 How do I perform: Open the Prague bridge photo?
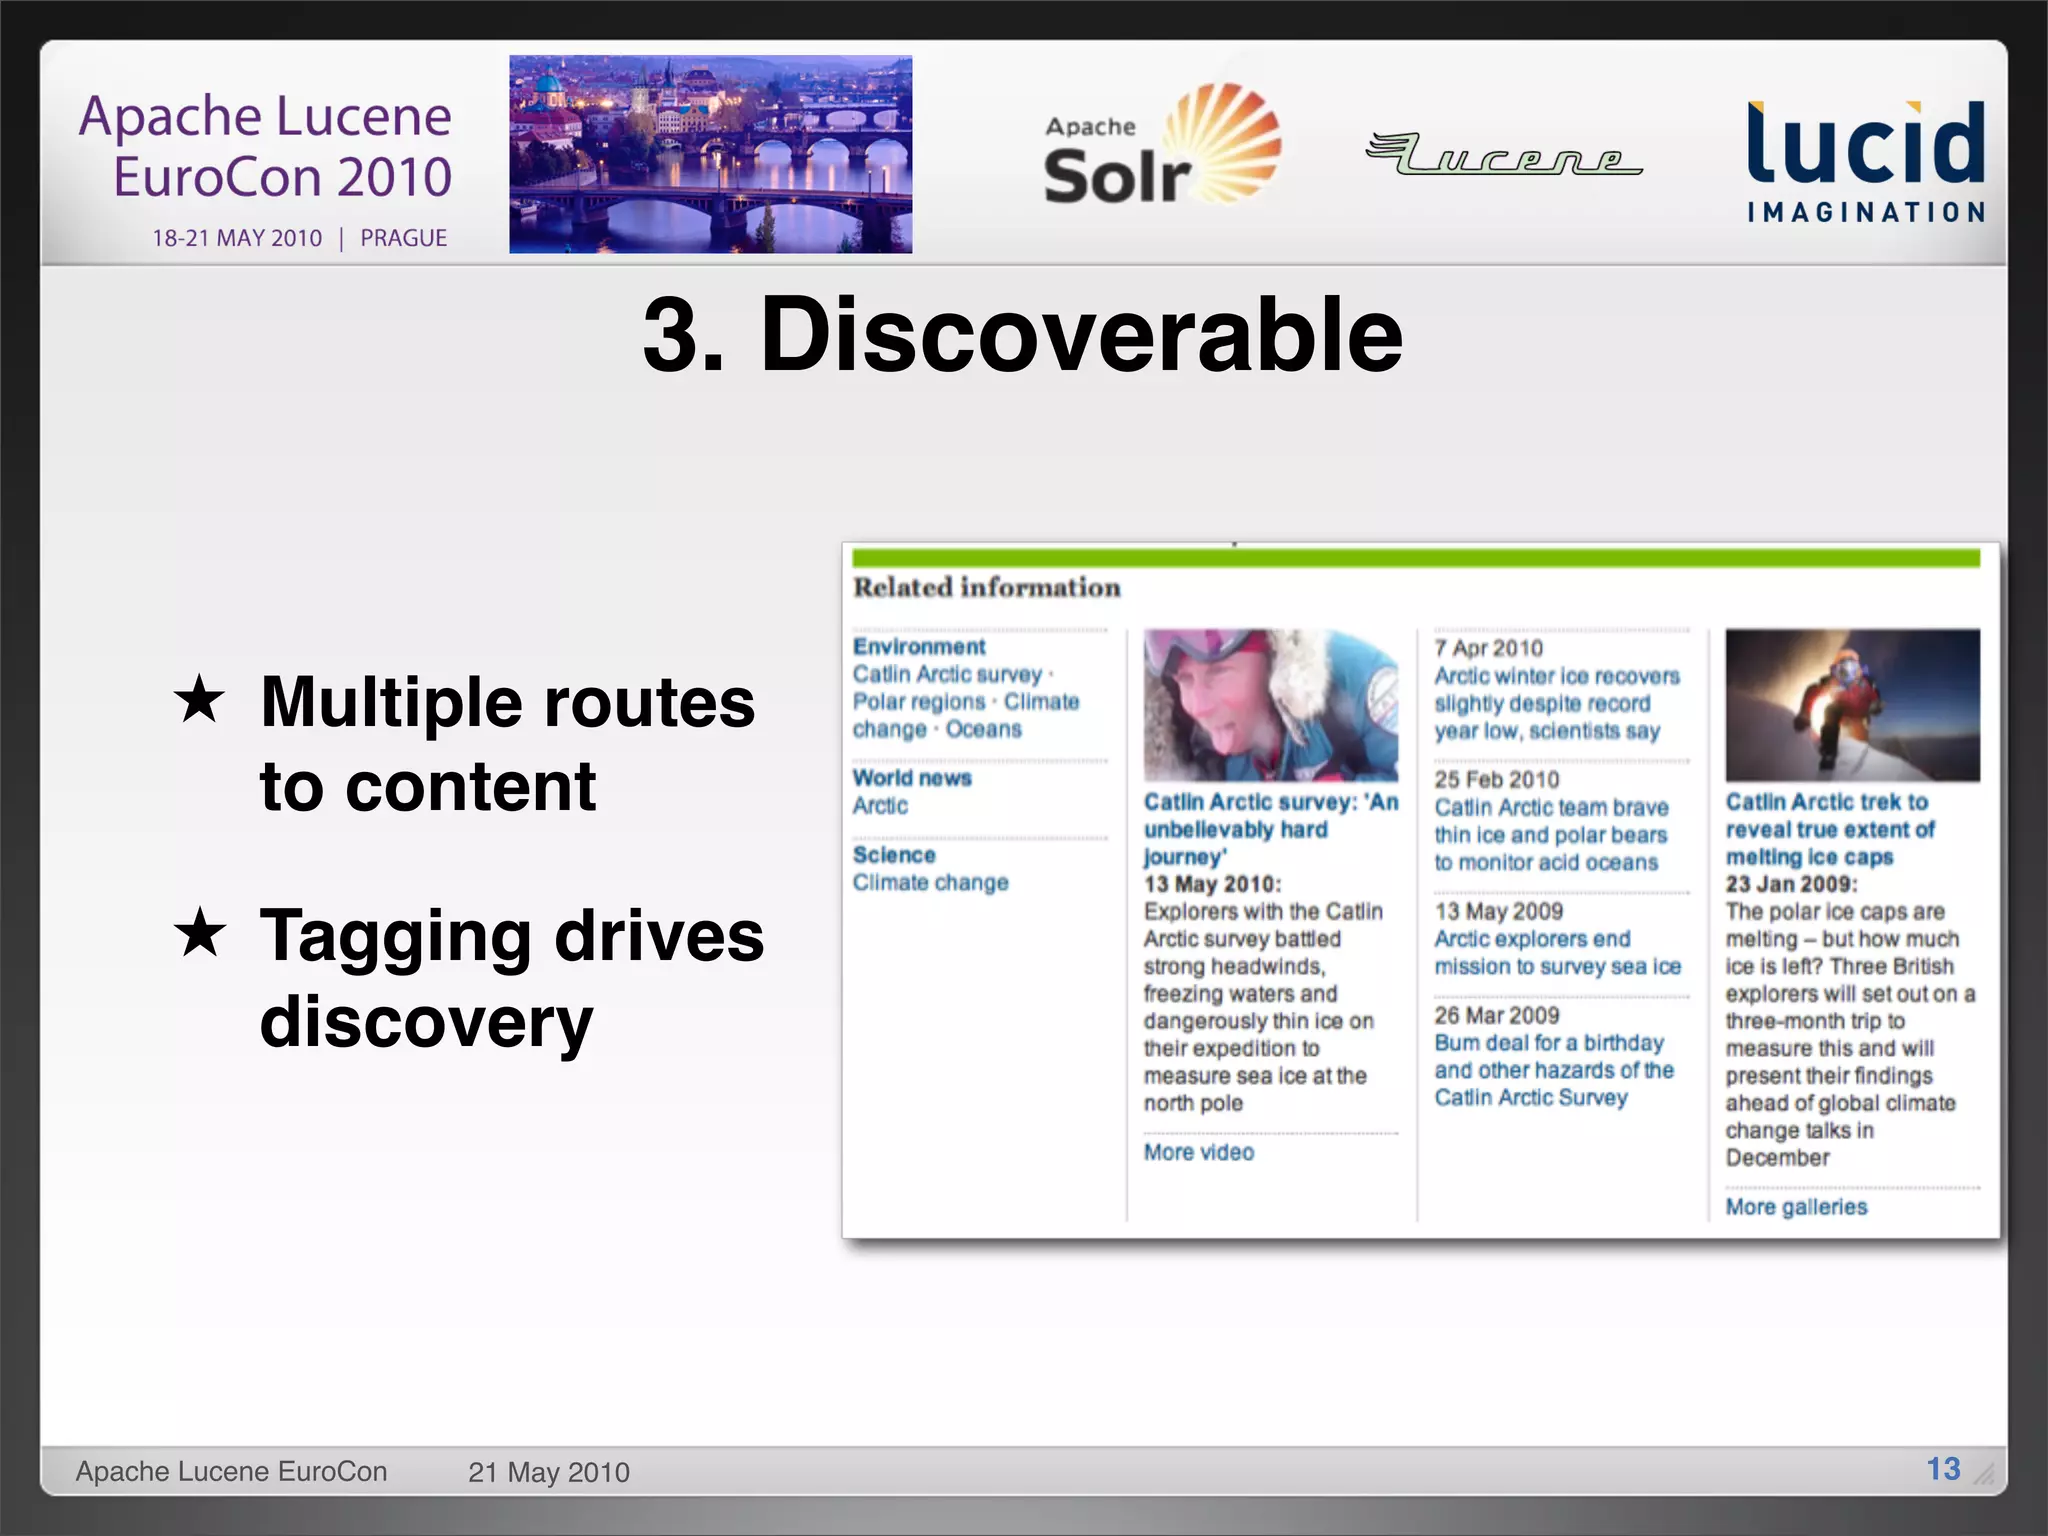click(x=710, y=154)
